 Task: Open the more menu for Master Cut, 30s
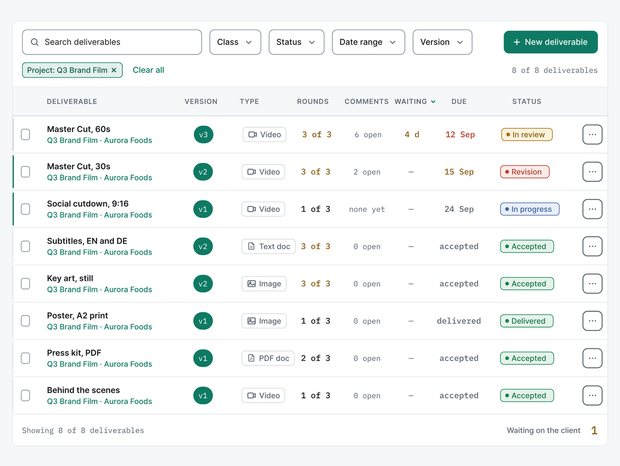pyautogui.click(x=592, y=172)
